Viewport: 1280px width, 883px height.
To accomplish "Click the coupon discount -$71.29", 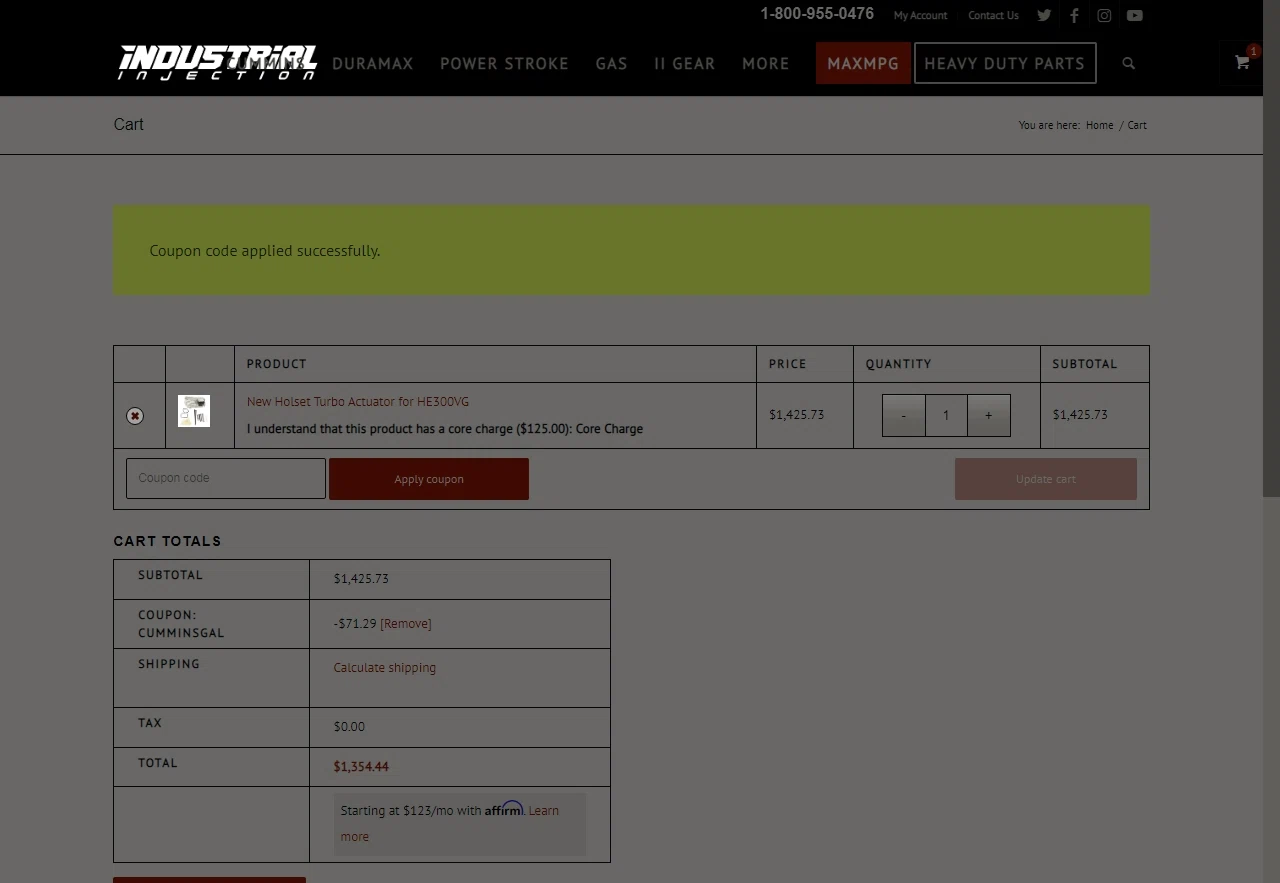I will 355,624.
